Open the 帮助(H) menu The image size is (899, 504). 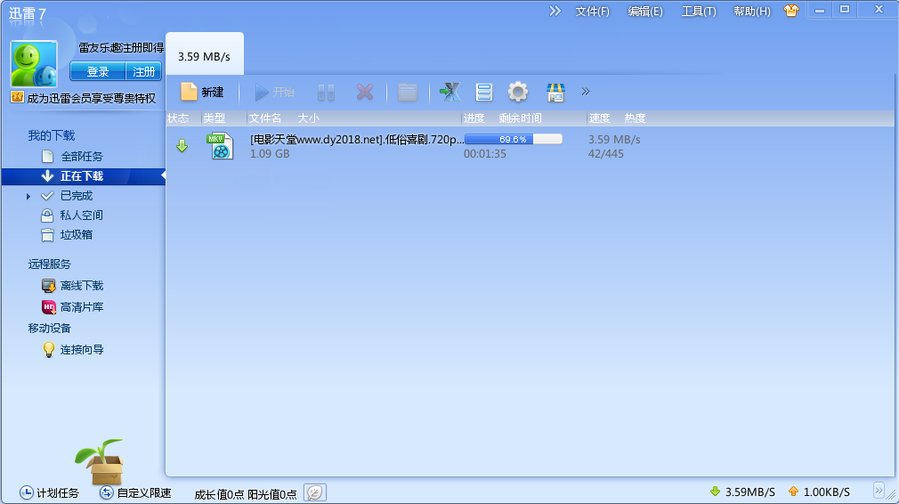pyautogui.click(x=752, y=11)
